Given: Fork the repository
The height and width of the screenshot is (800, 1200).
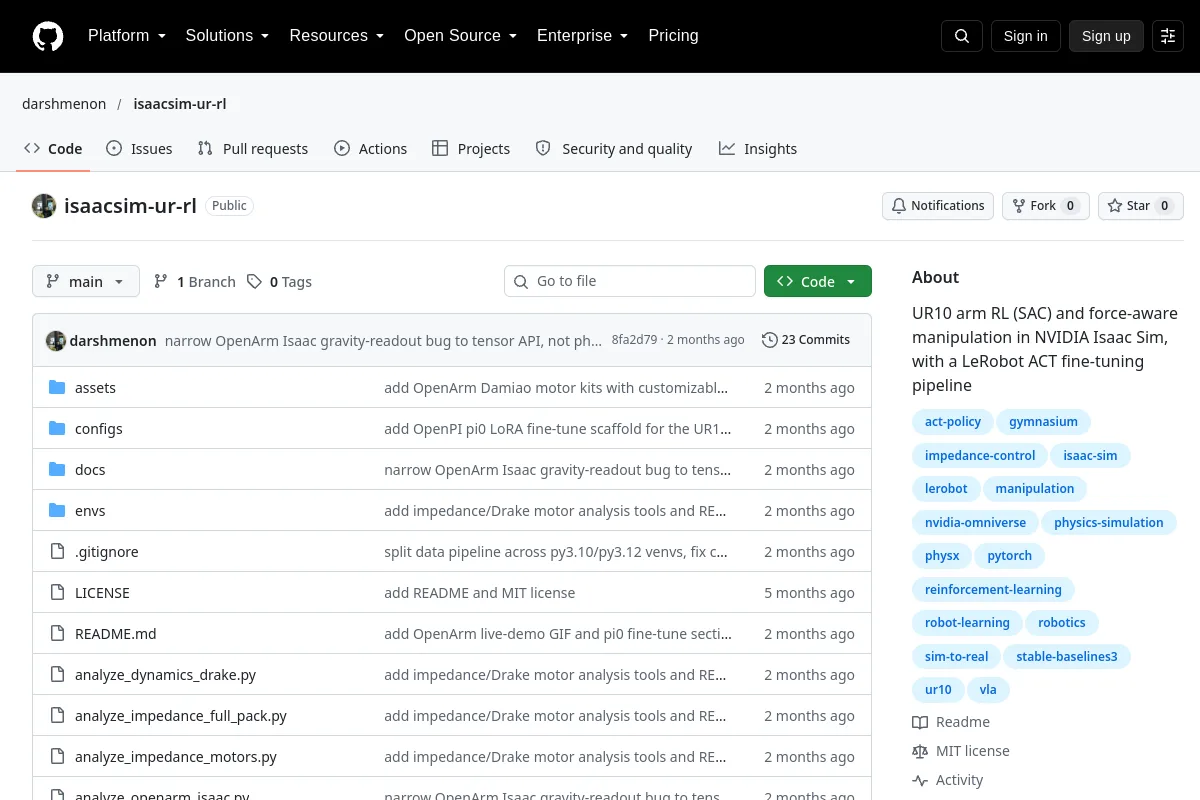Looking at the screenshot, I should pos(1046,206).
